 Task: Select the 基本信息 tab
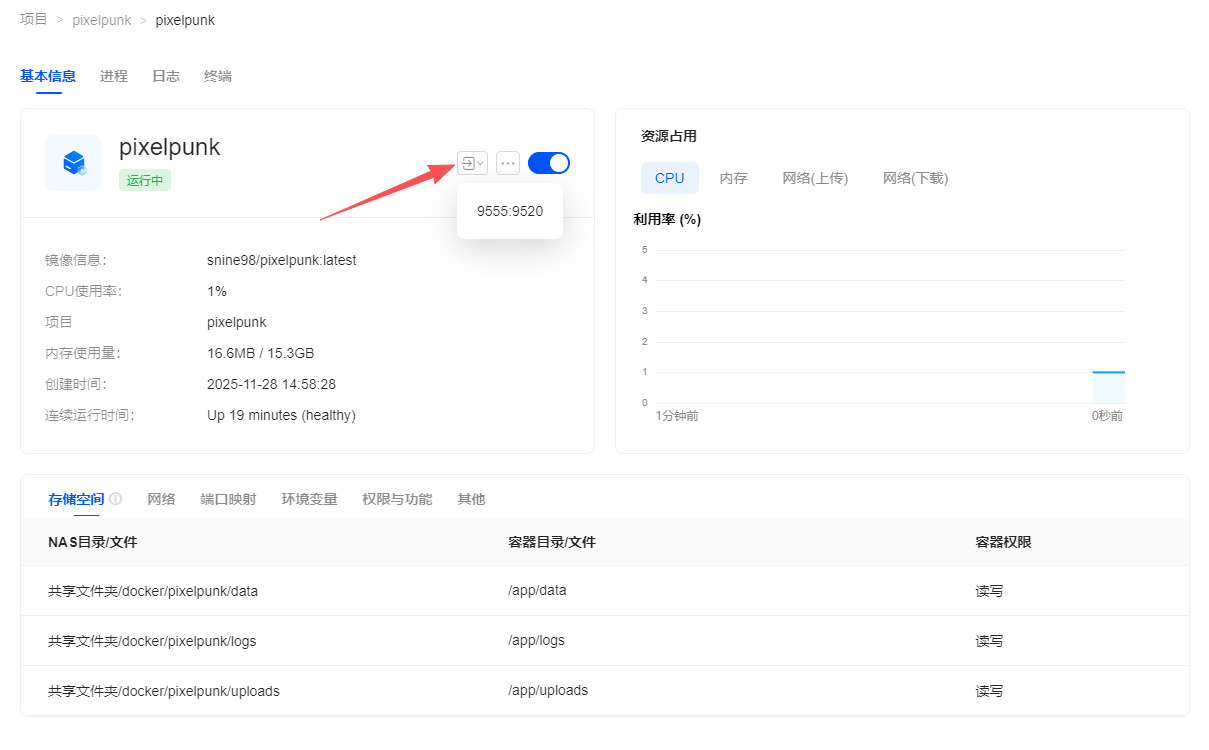pos(48,76)
